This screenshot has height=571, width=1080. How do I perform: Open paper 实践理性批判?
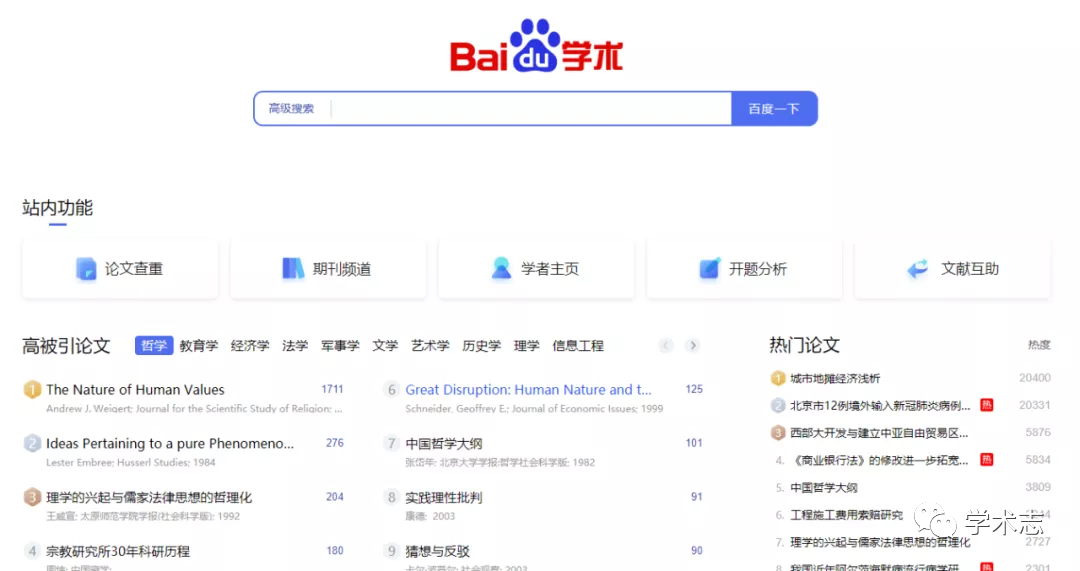[x=444, y=497]
